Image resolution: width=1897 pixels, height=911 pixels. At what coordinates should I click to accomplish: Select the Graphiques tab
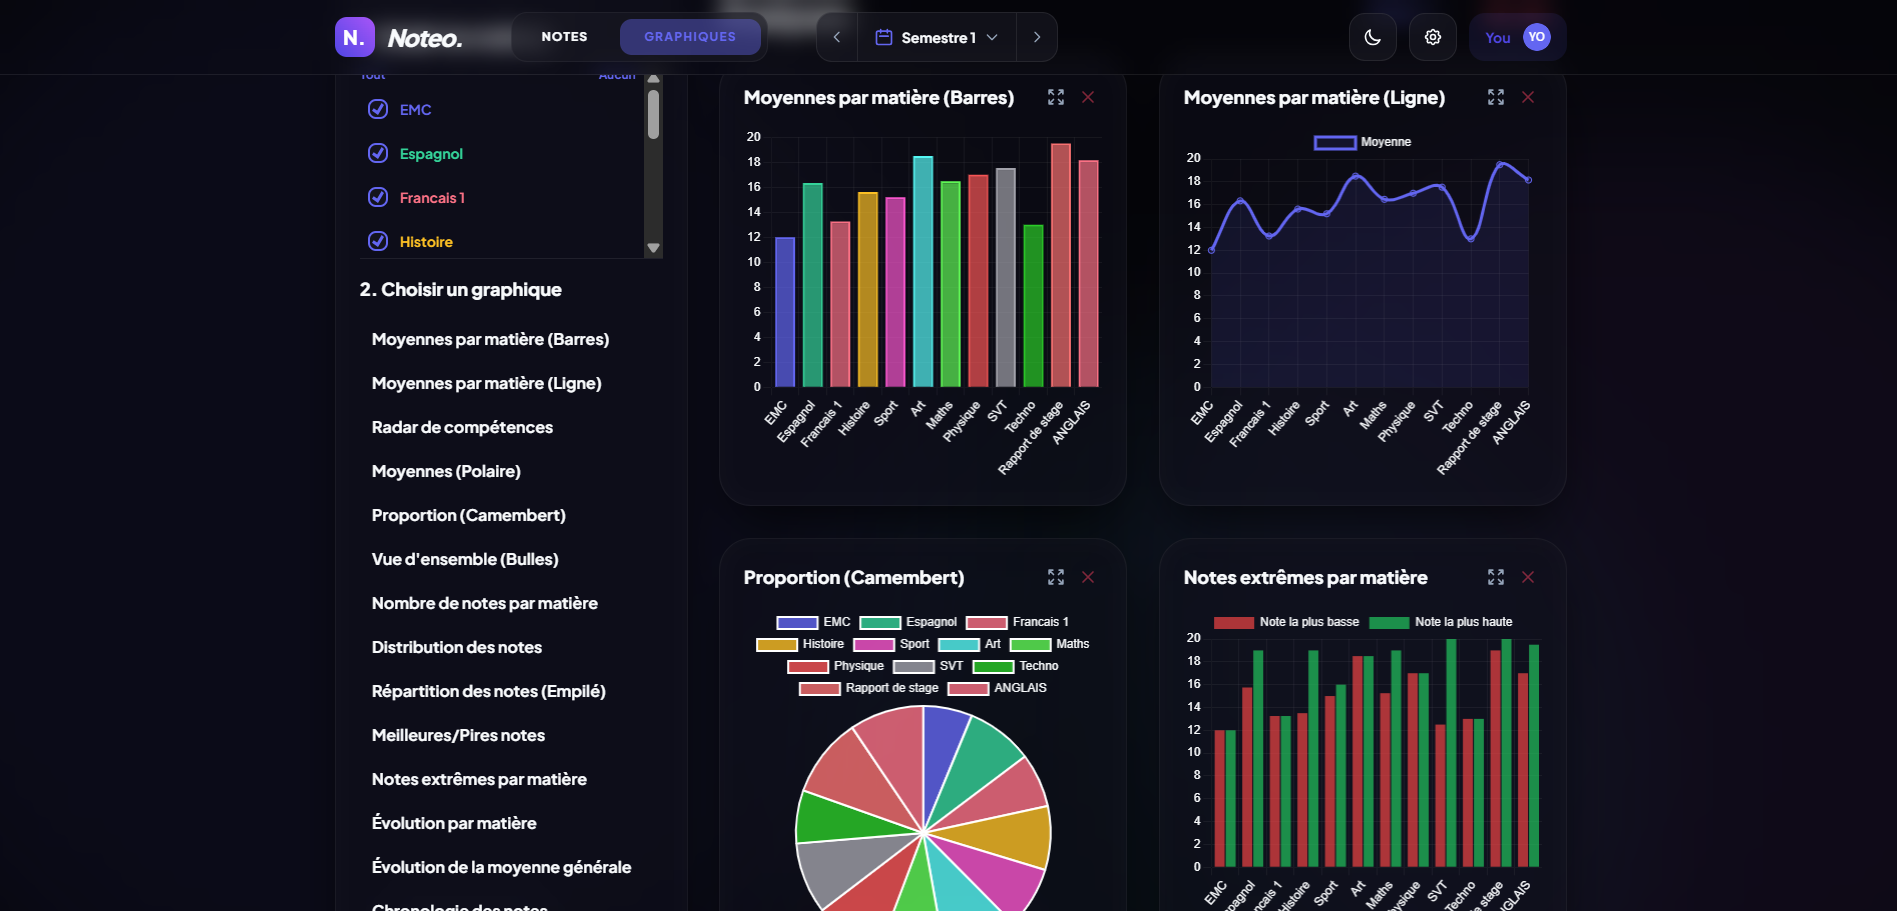click(690, 37)
